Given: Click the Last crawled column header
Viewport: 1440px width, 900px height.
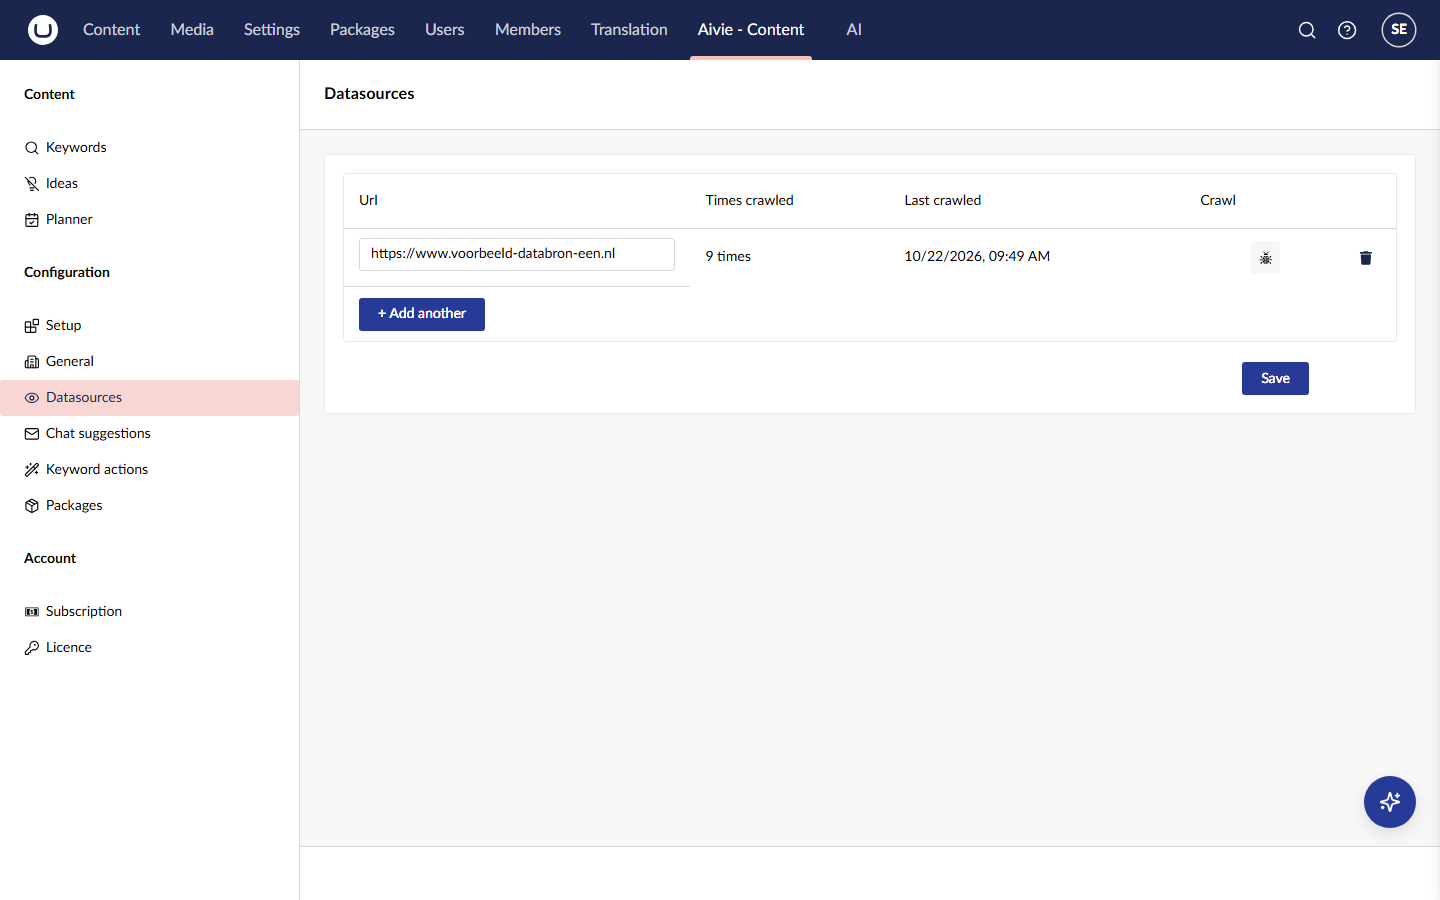Looking at the screenshot, I should click(x=943, y=200).
